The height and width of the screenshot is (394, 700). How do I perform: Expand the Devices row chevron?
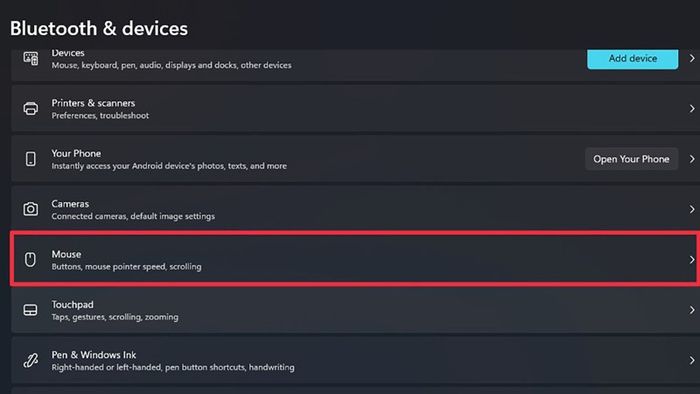[692, 58]
